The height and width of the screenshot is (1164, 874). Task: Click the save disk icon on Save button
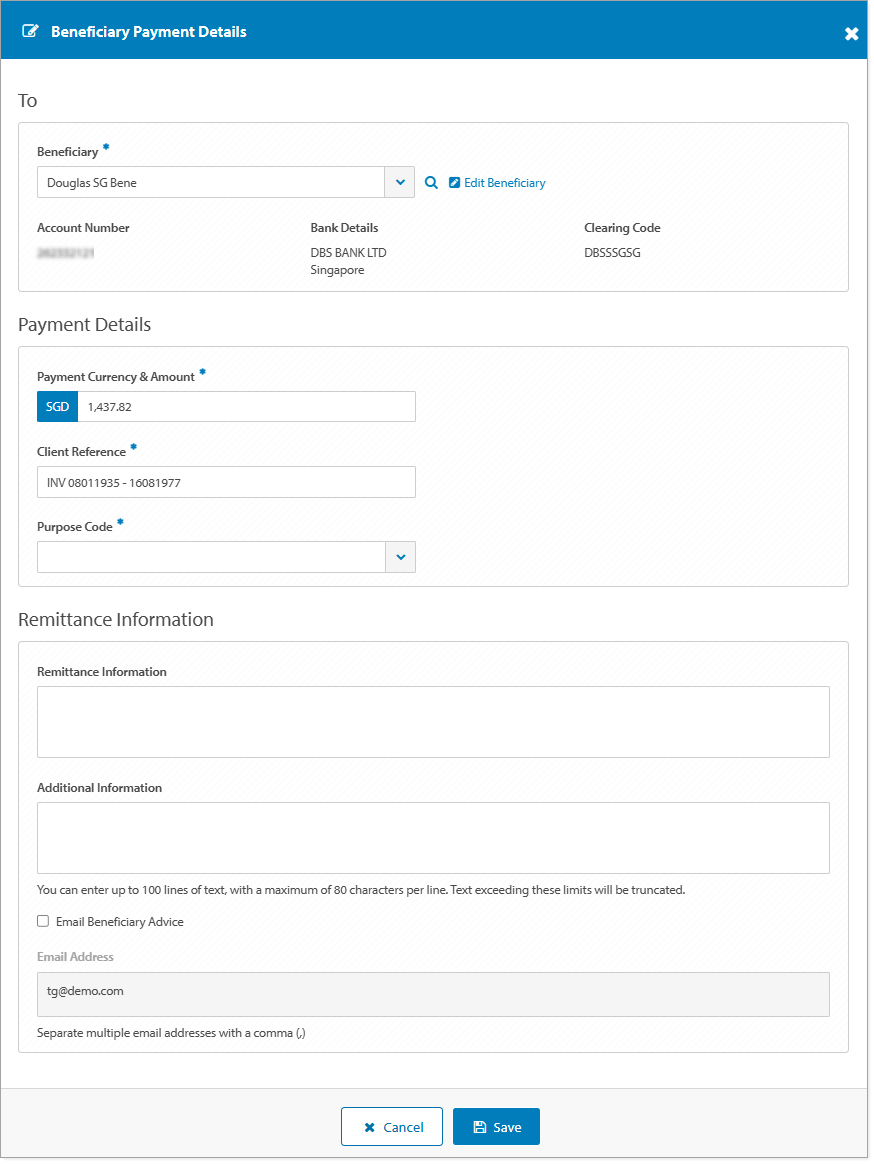[x=481, y=1126]
